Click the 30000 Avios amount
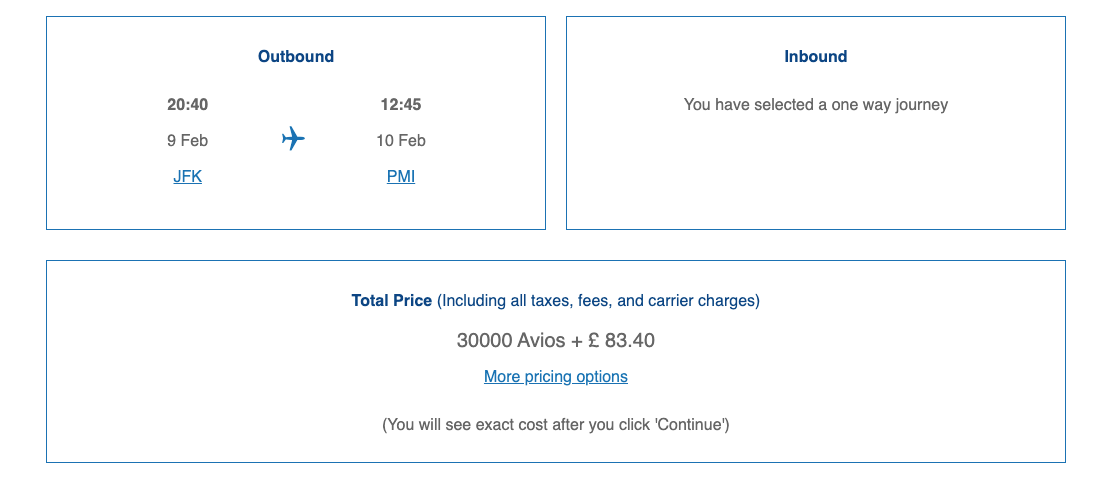Screen dimensions: 1096x480 [x=510, y=340]
